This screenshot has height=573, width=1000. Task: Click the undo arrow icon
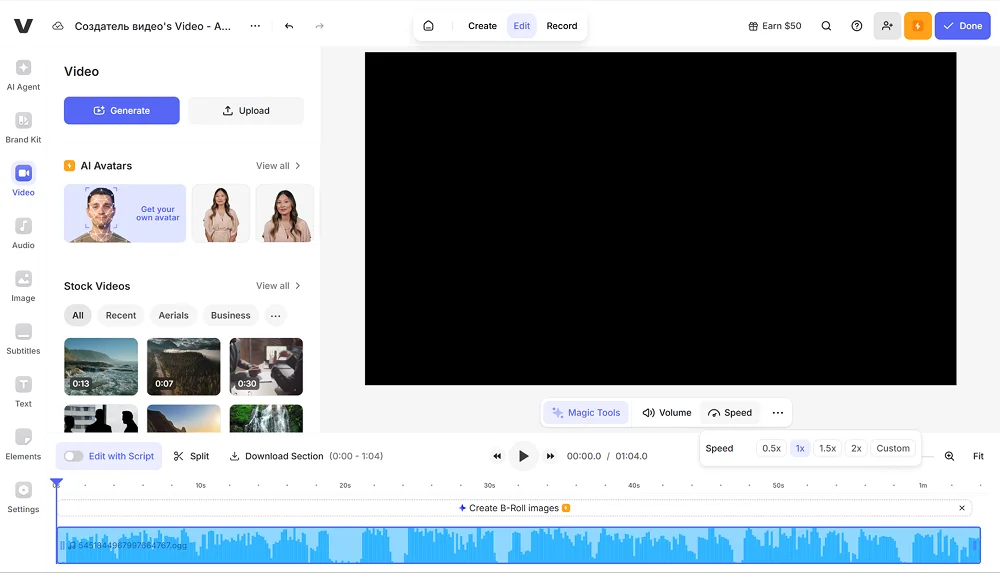(289, 26)
